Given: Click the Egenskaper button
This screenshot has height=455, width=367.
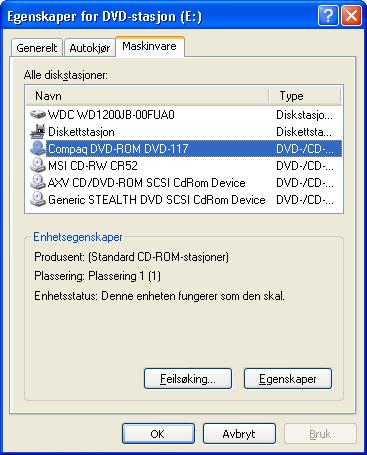Looking at the screenshot, I should tap(288, 379).
